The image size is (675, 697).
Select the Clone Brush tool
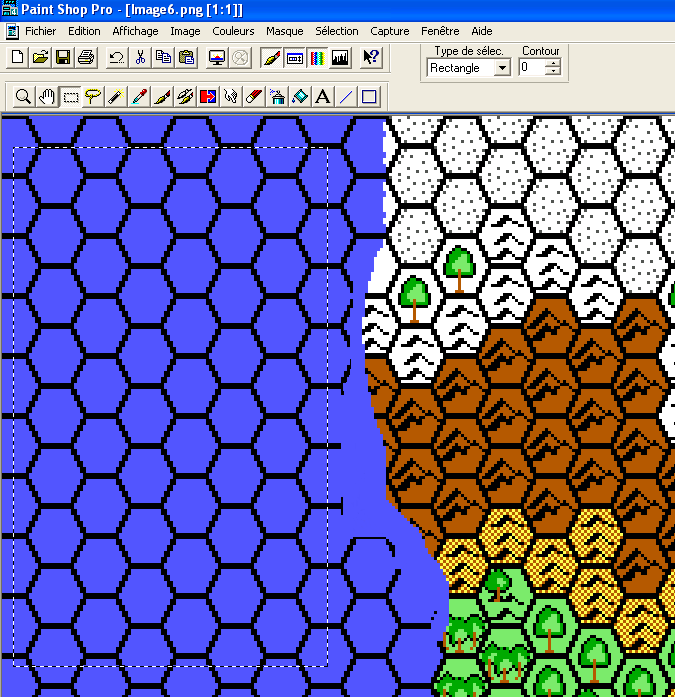pos(185,96)
